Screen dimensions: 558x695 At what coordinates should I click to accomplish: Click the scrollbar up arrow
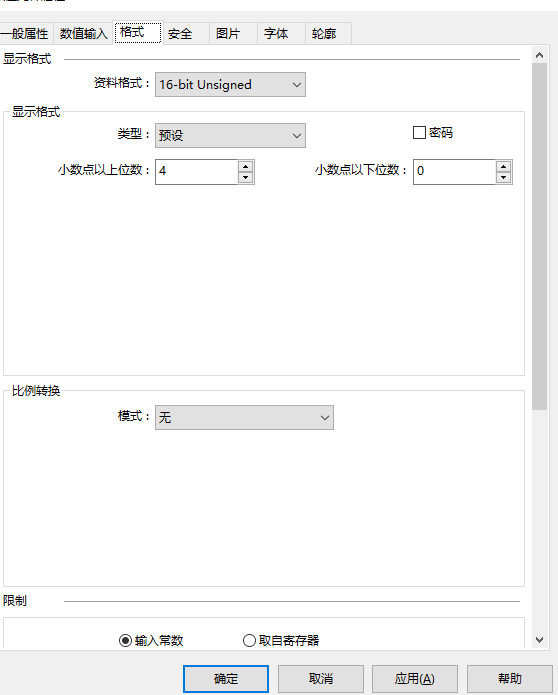pos(539,55)
